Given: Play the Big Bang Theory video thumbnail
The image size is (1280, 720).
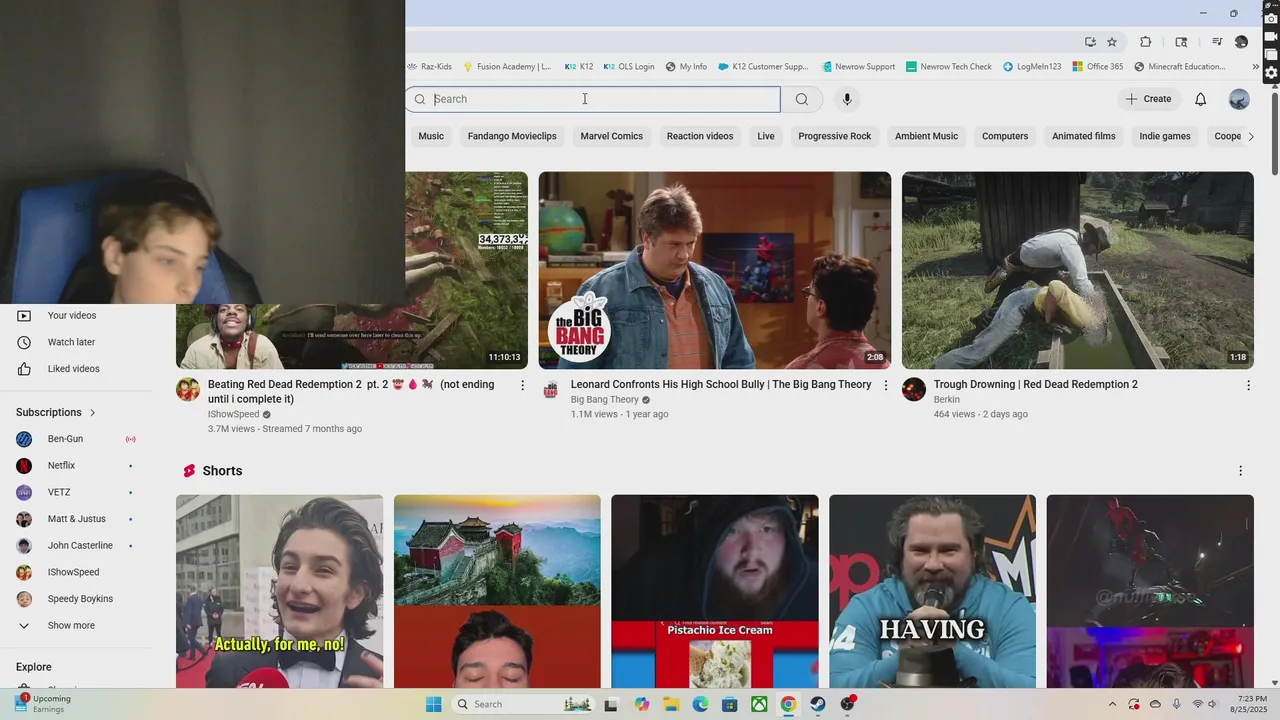Looking at the screenshot, I should coord(715,270).
